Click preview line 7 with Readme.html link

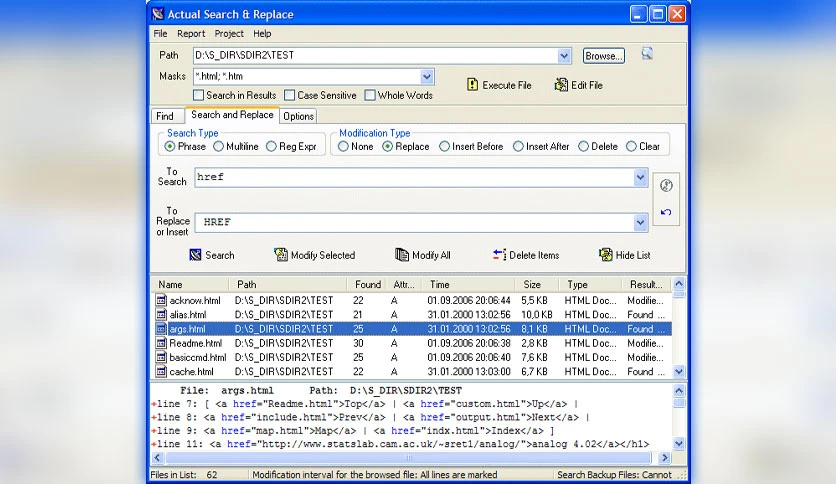(x=364, y=404)
